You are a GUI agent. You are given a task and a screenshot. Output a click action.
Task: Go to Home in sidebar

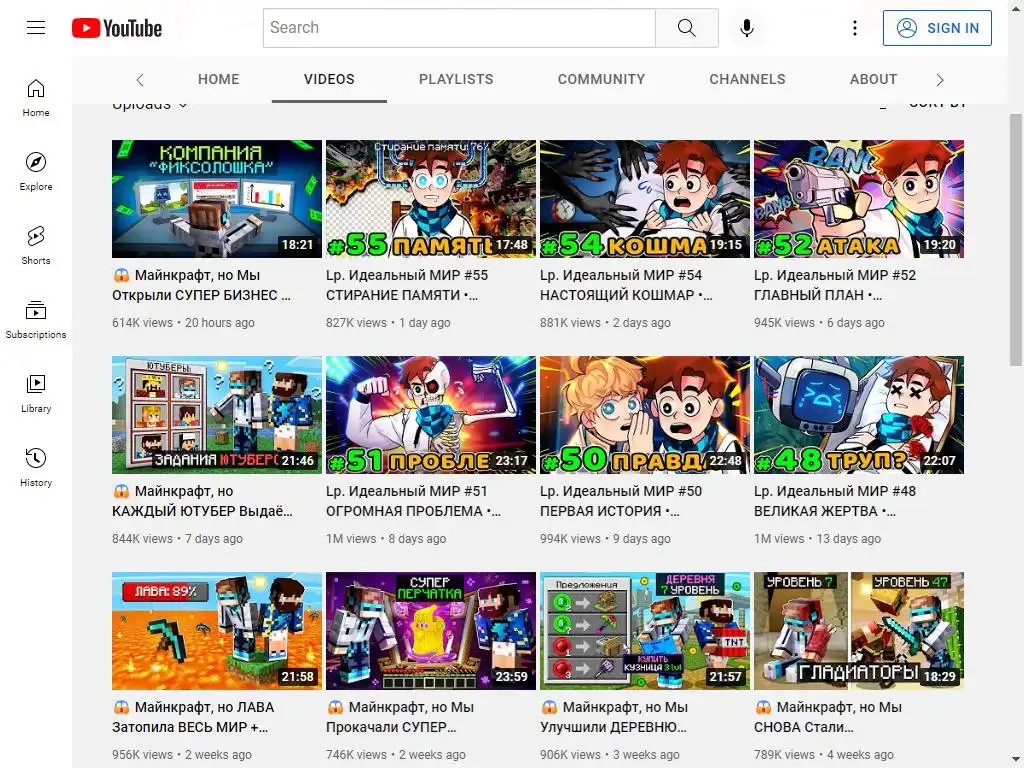pyautogui.click(x=36, y=98)
